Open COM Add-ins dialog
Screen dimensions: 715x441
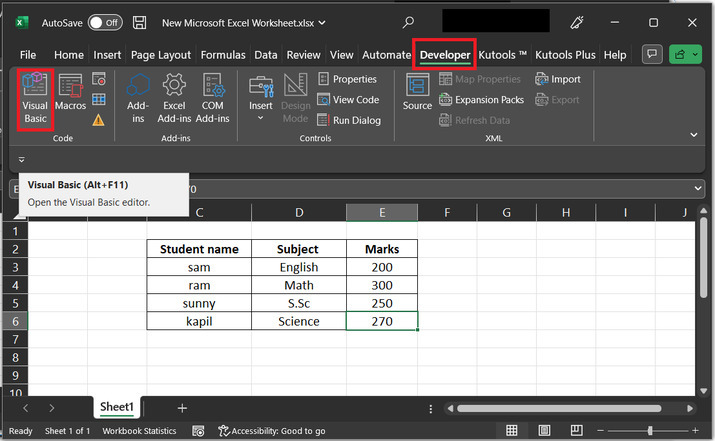[x=212, y=98]
